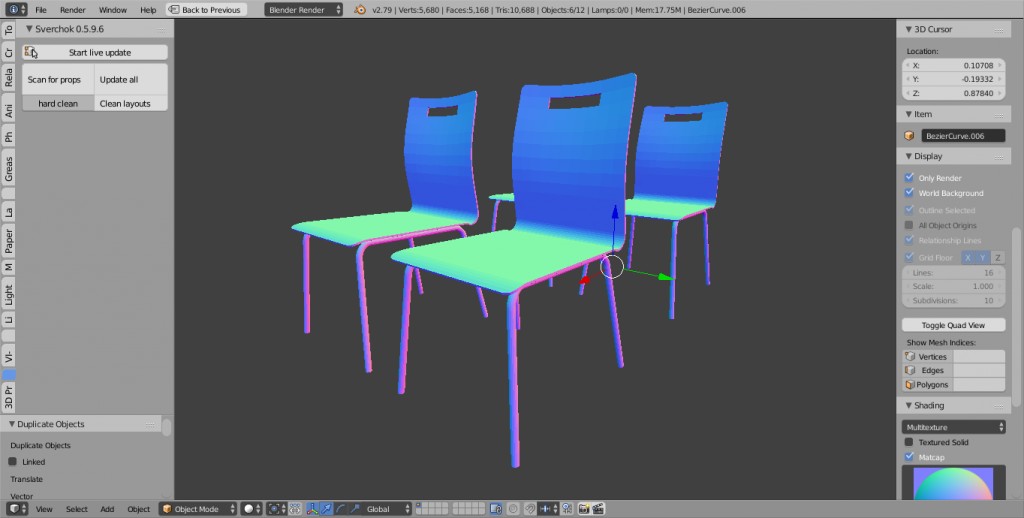Click the Vertices indices cube icon
The image size is (1024, 518).
pyautogui.click(x=910, y=357)
